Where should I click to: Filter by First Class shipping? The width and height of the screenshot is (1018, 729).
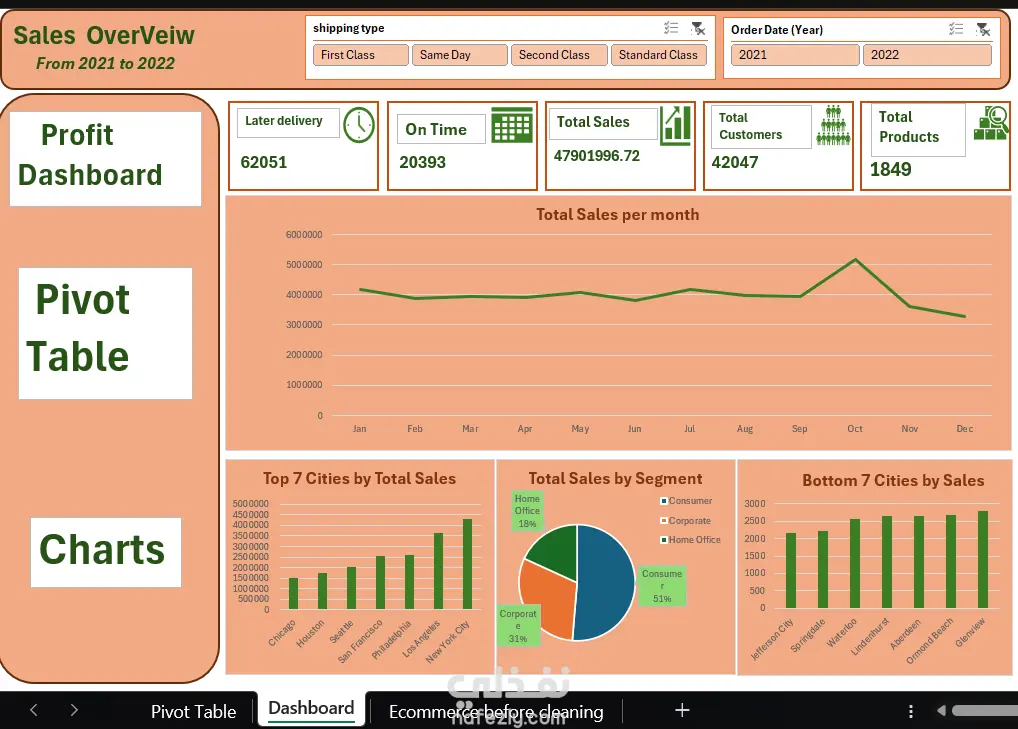(x=360, y=55)
